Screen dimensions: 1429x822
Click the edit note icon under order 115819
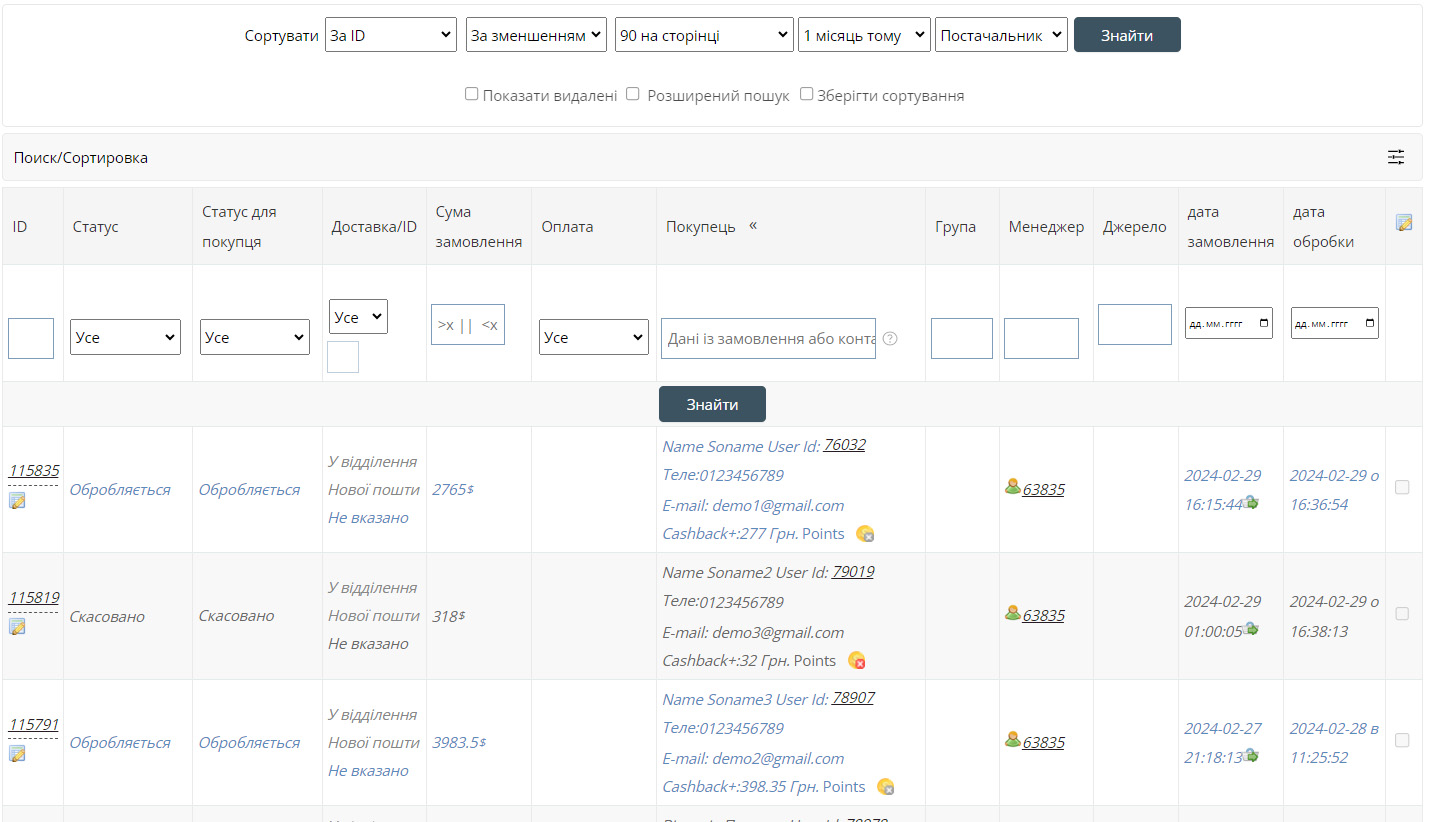pos(17,627)
